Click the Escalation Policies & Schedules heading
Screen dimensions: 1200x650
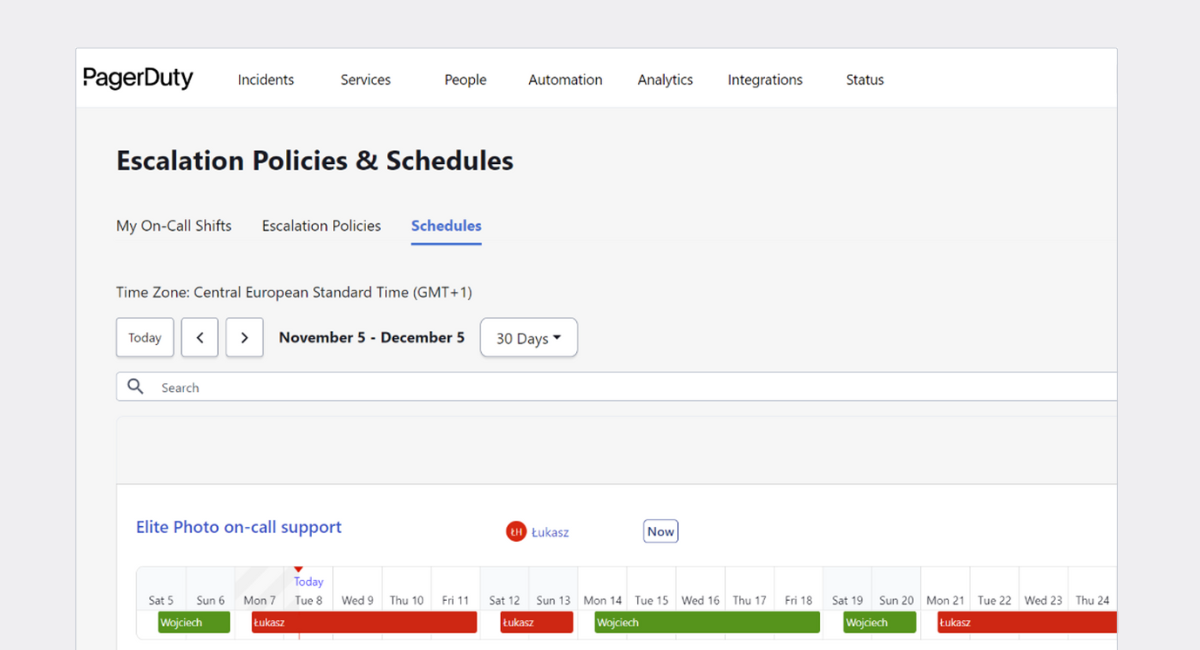(x=315, y=161)
